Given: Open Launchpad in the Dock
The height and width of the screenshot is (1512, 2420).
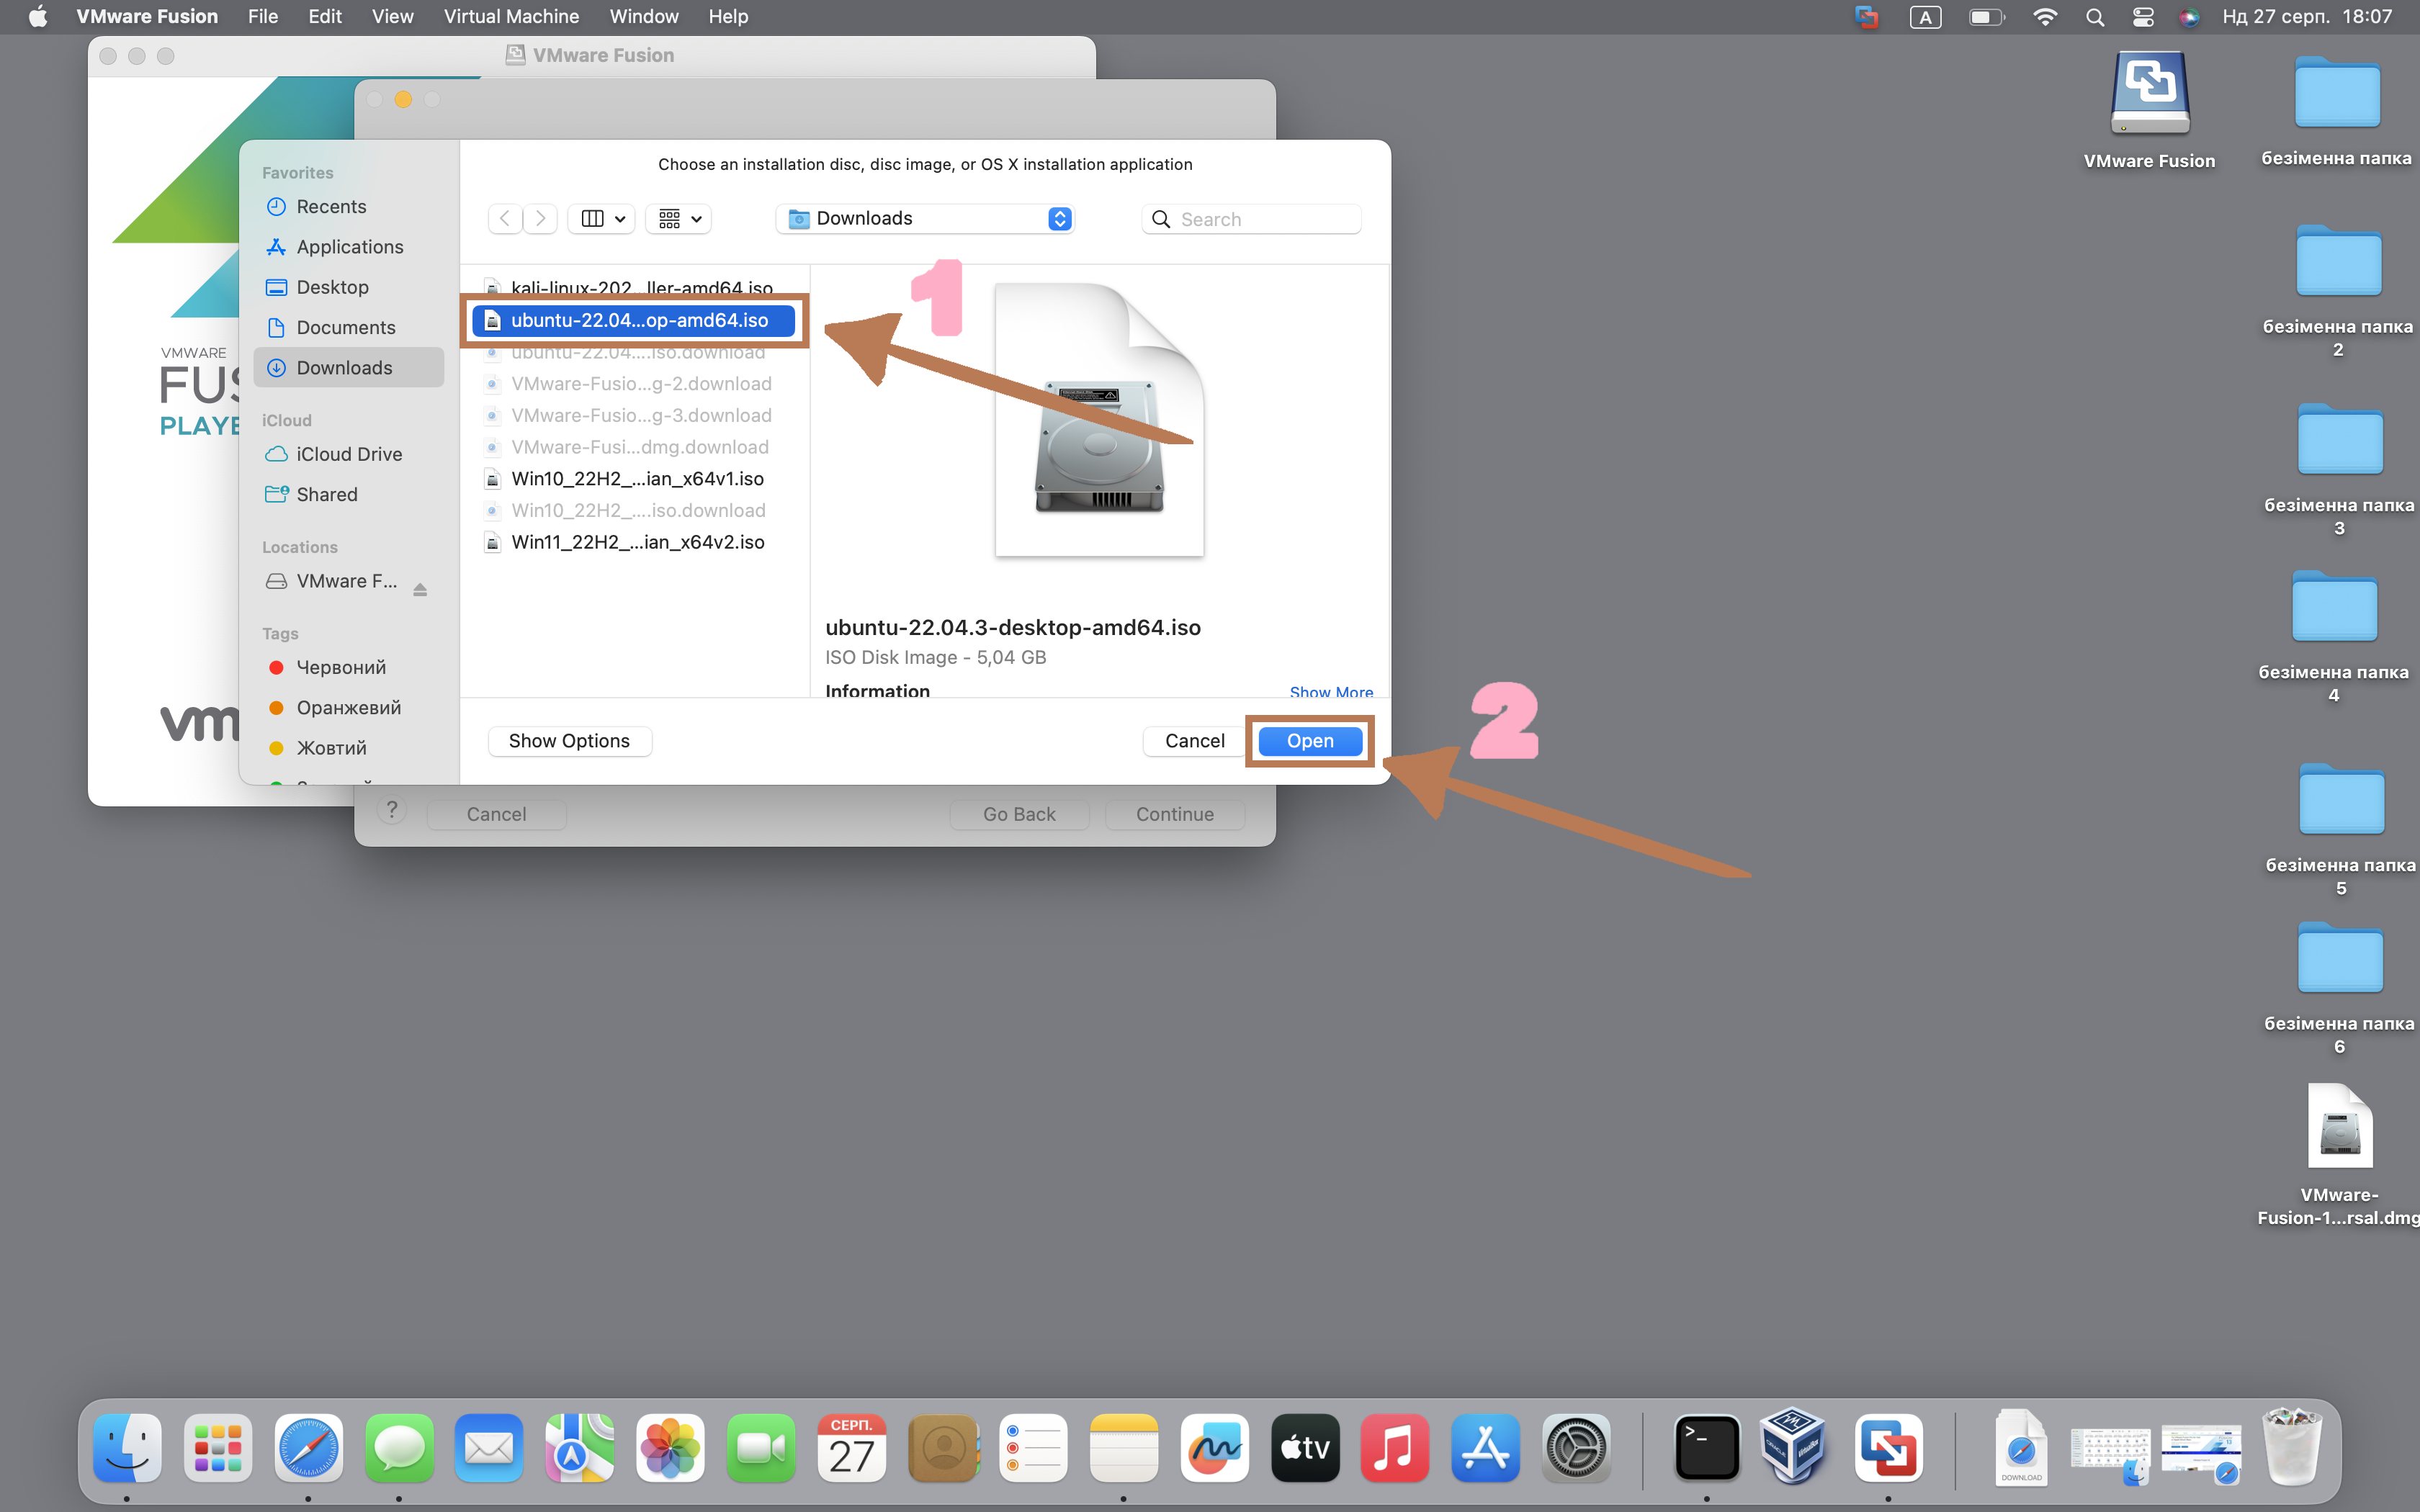Looking at the screenshot, I should (x=218, y=1447).
